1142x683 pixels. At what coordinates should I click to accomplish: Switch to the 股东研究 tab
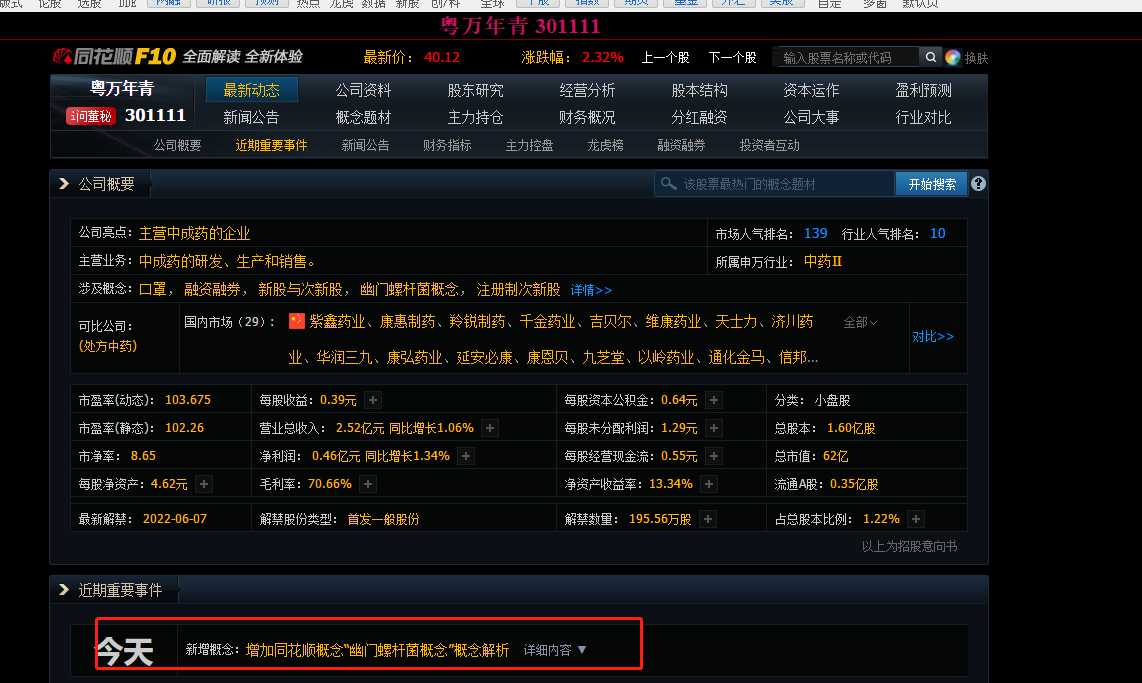pos(476,90)
